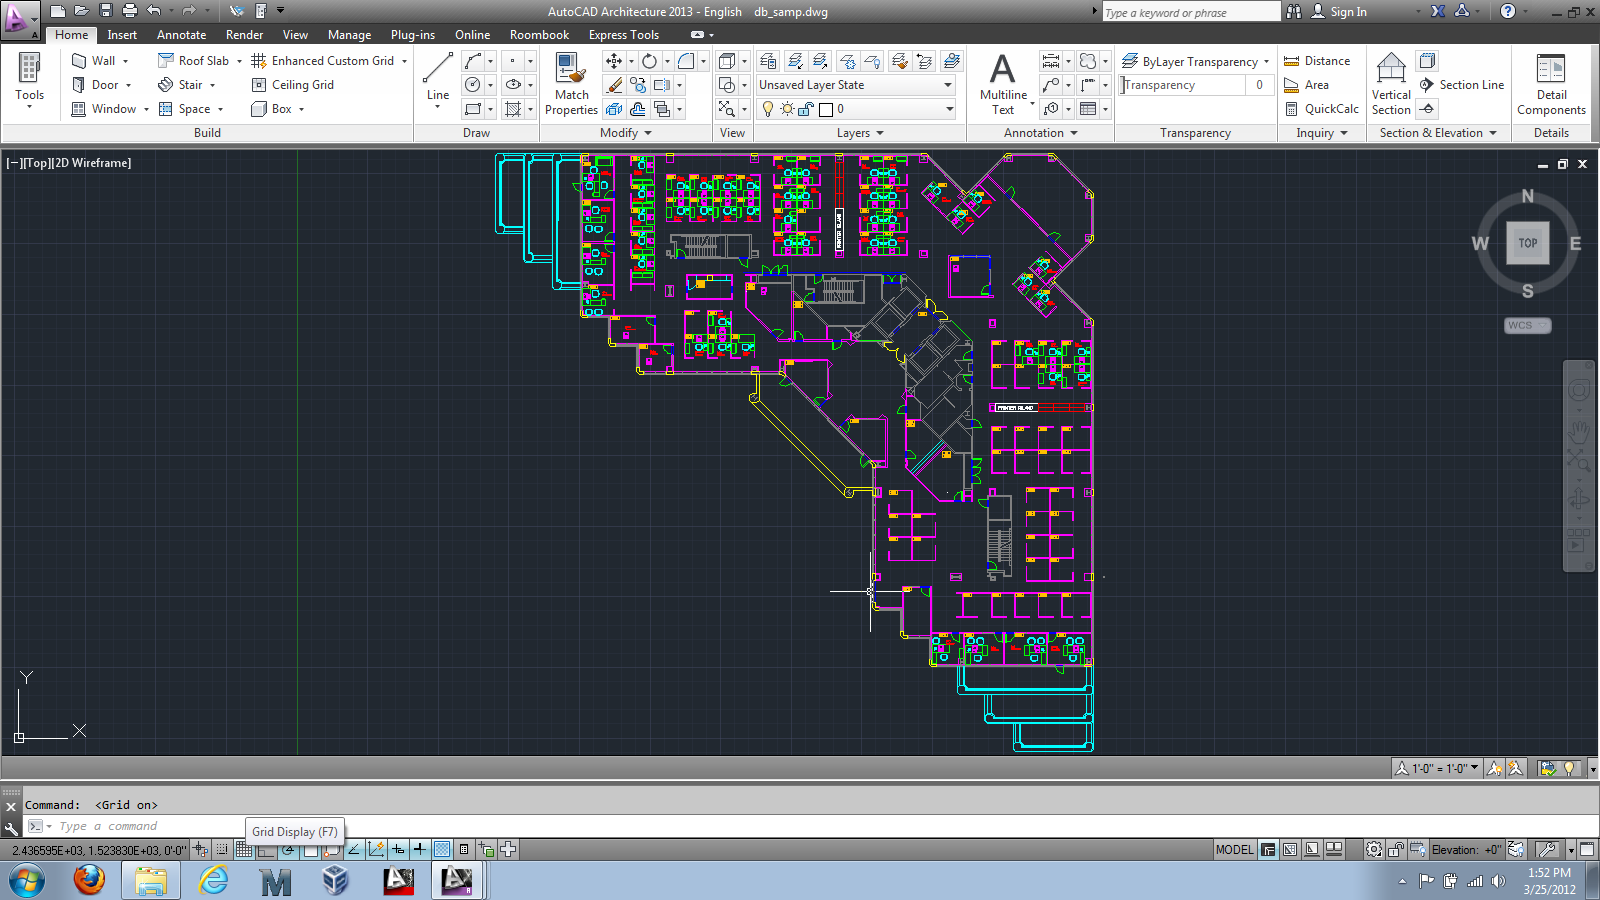Image resolution: width=1600 pixels, height=900 pixels.
Task: Select the Move tool in Modify panel
Action: pyautogui.click(x=614, y=61)
